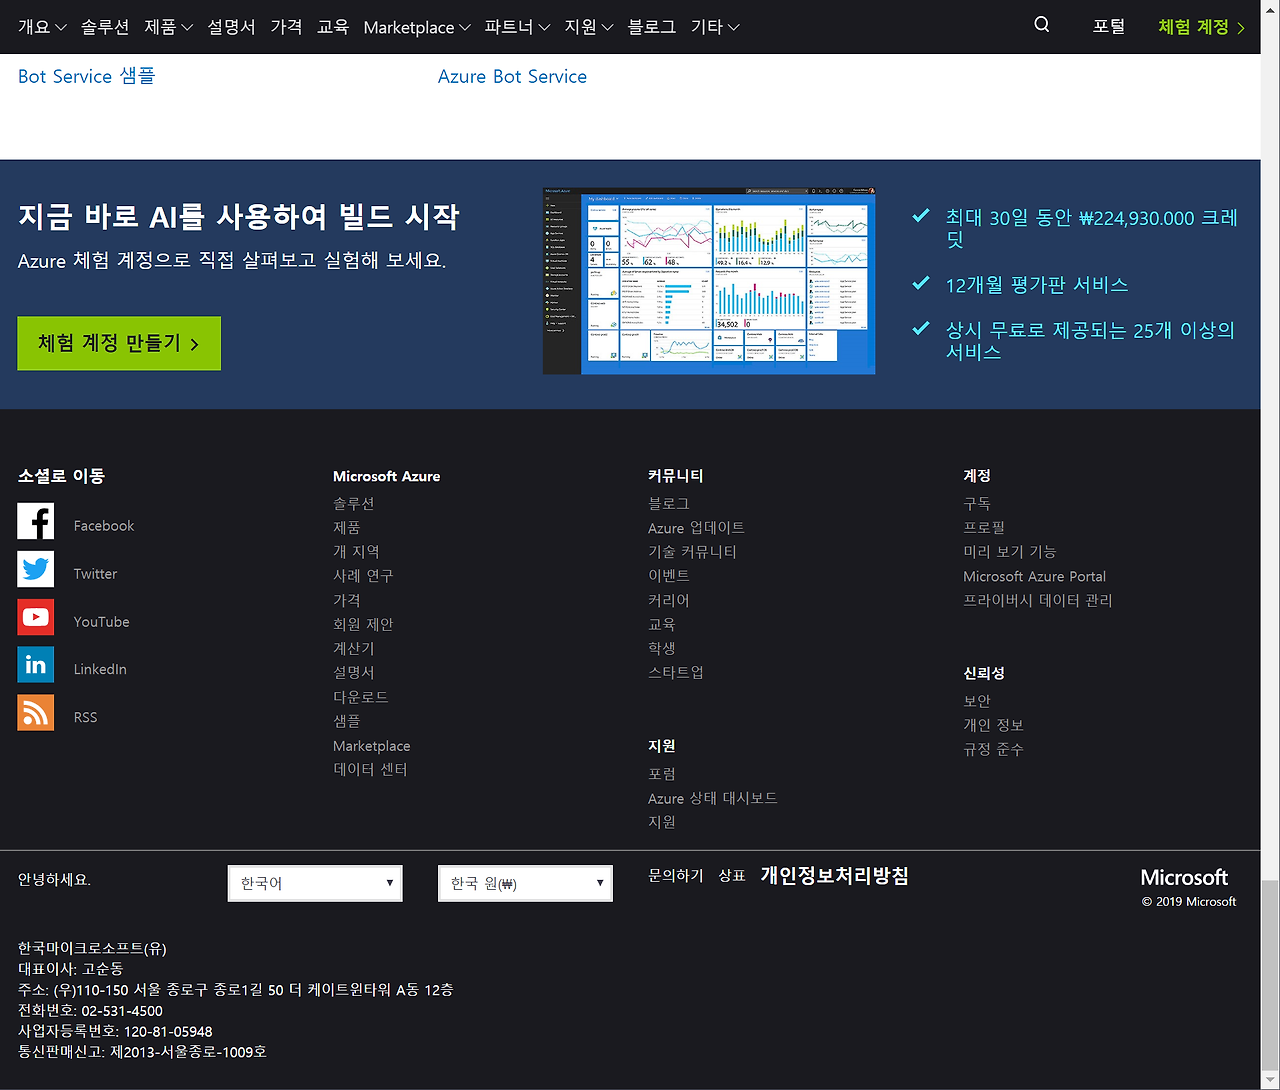Open 회원 제안 footer link
The width and height of the screenshot is (1280, 1090).
click(x=364, y=624)
